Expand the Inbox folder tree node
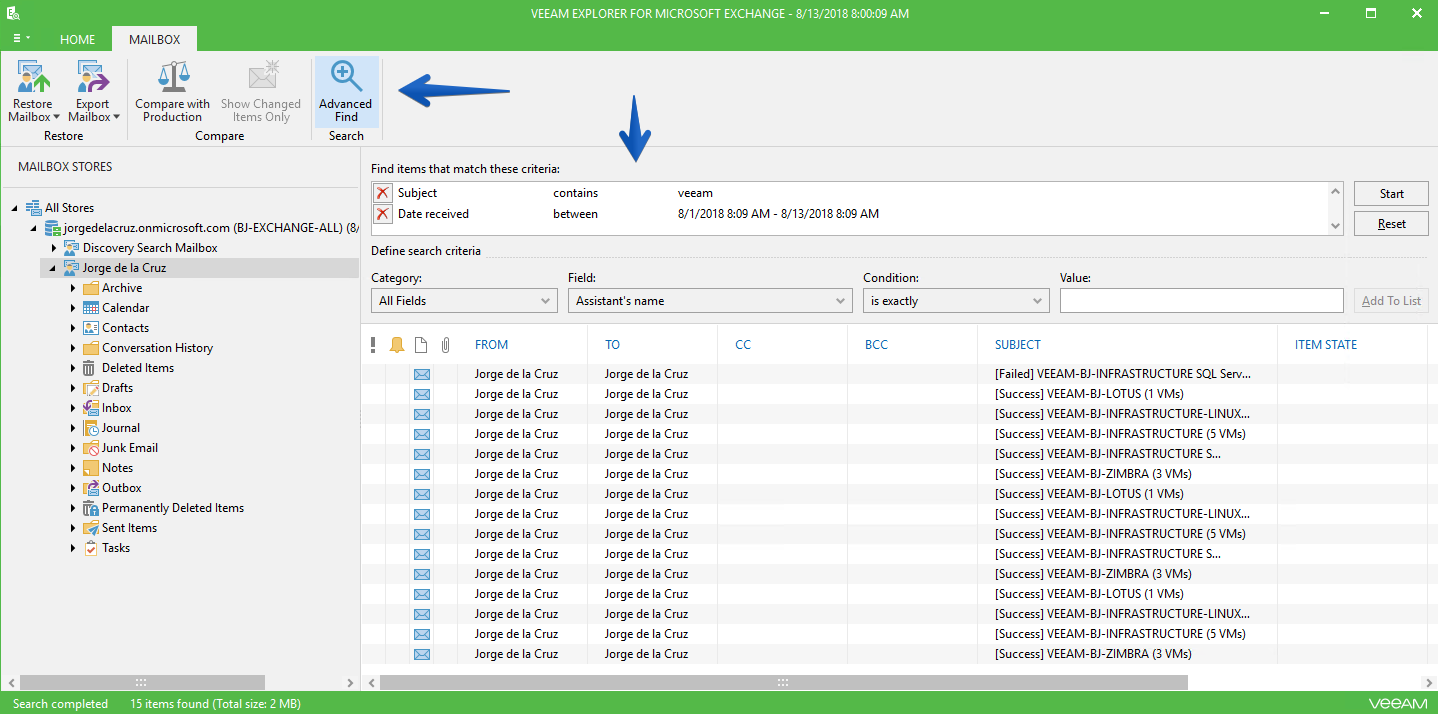This screenshot has width=1438, height=714. pos(73,408)
